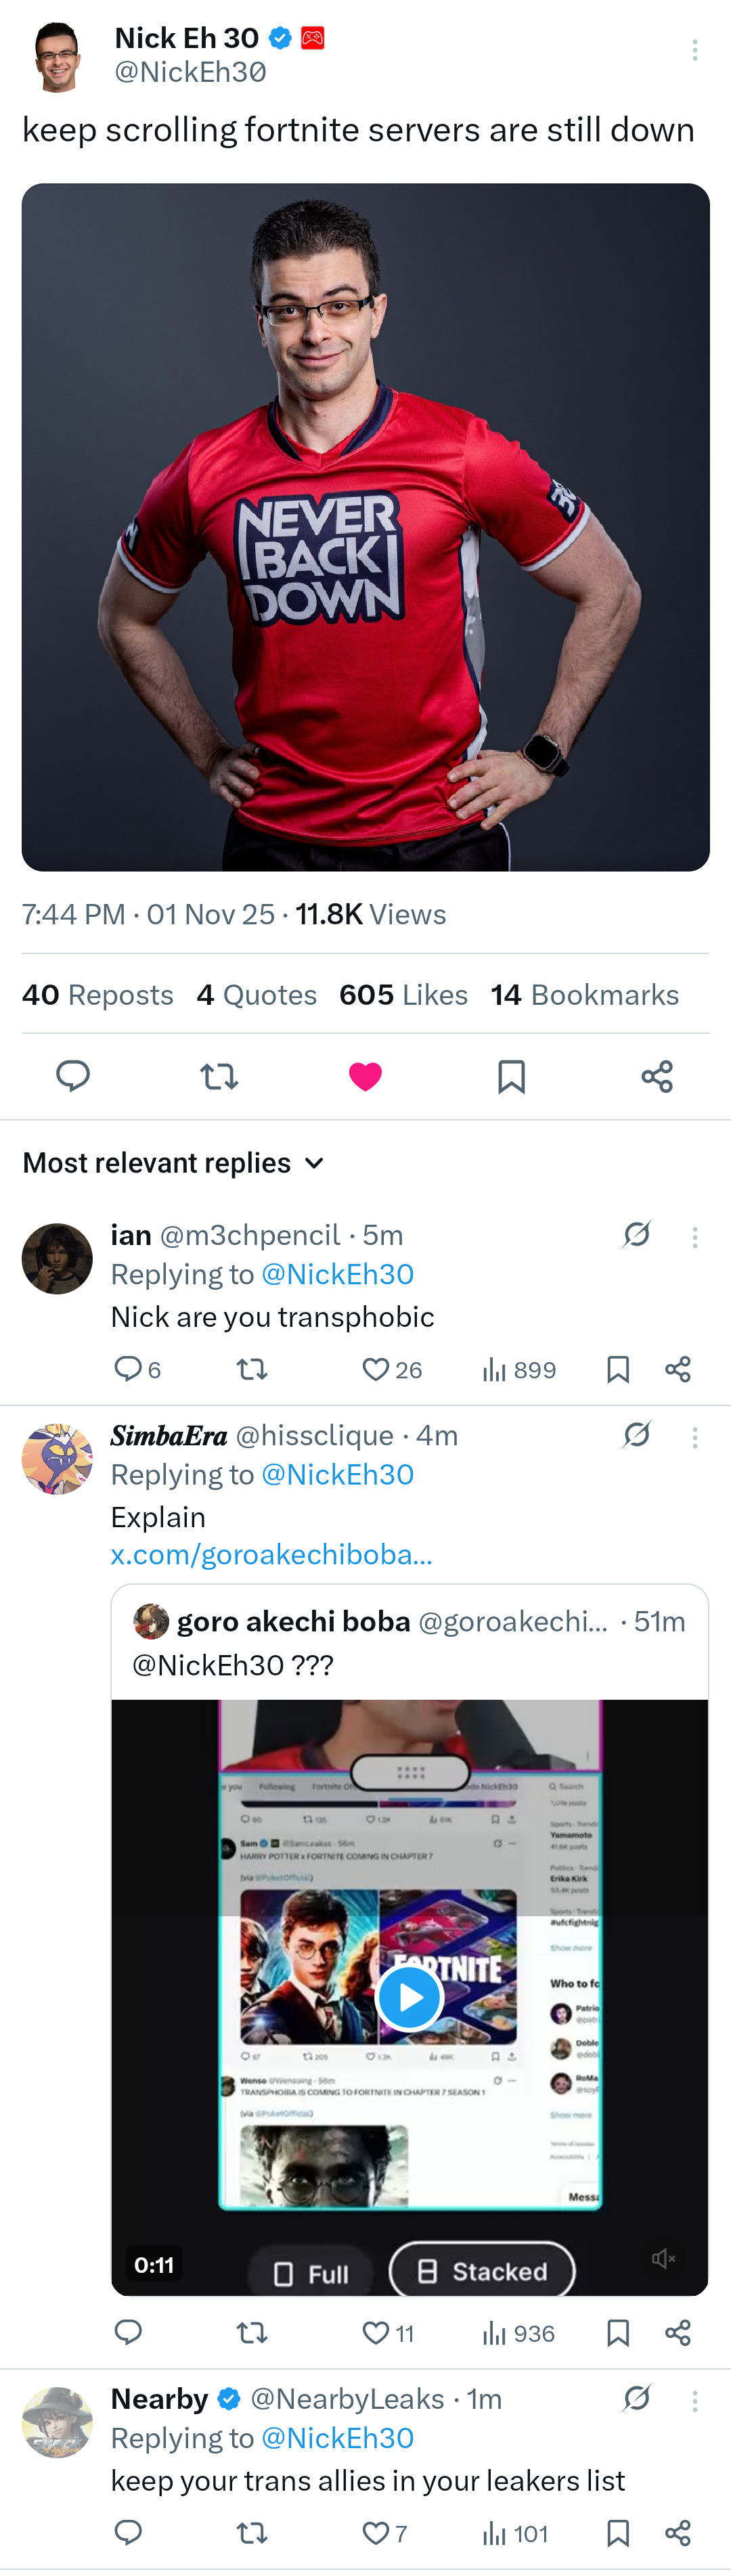Viewport: 731px width, 2576px height.
Task: Reply to Nick Eh 30's main post
Action: tap(73, 1076)
